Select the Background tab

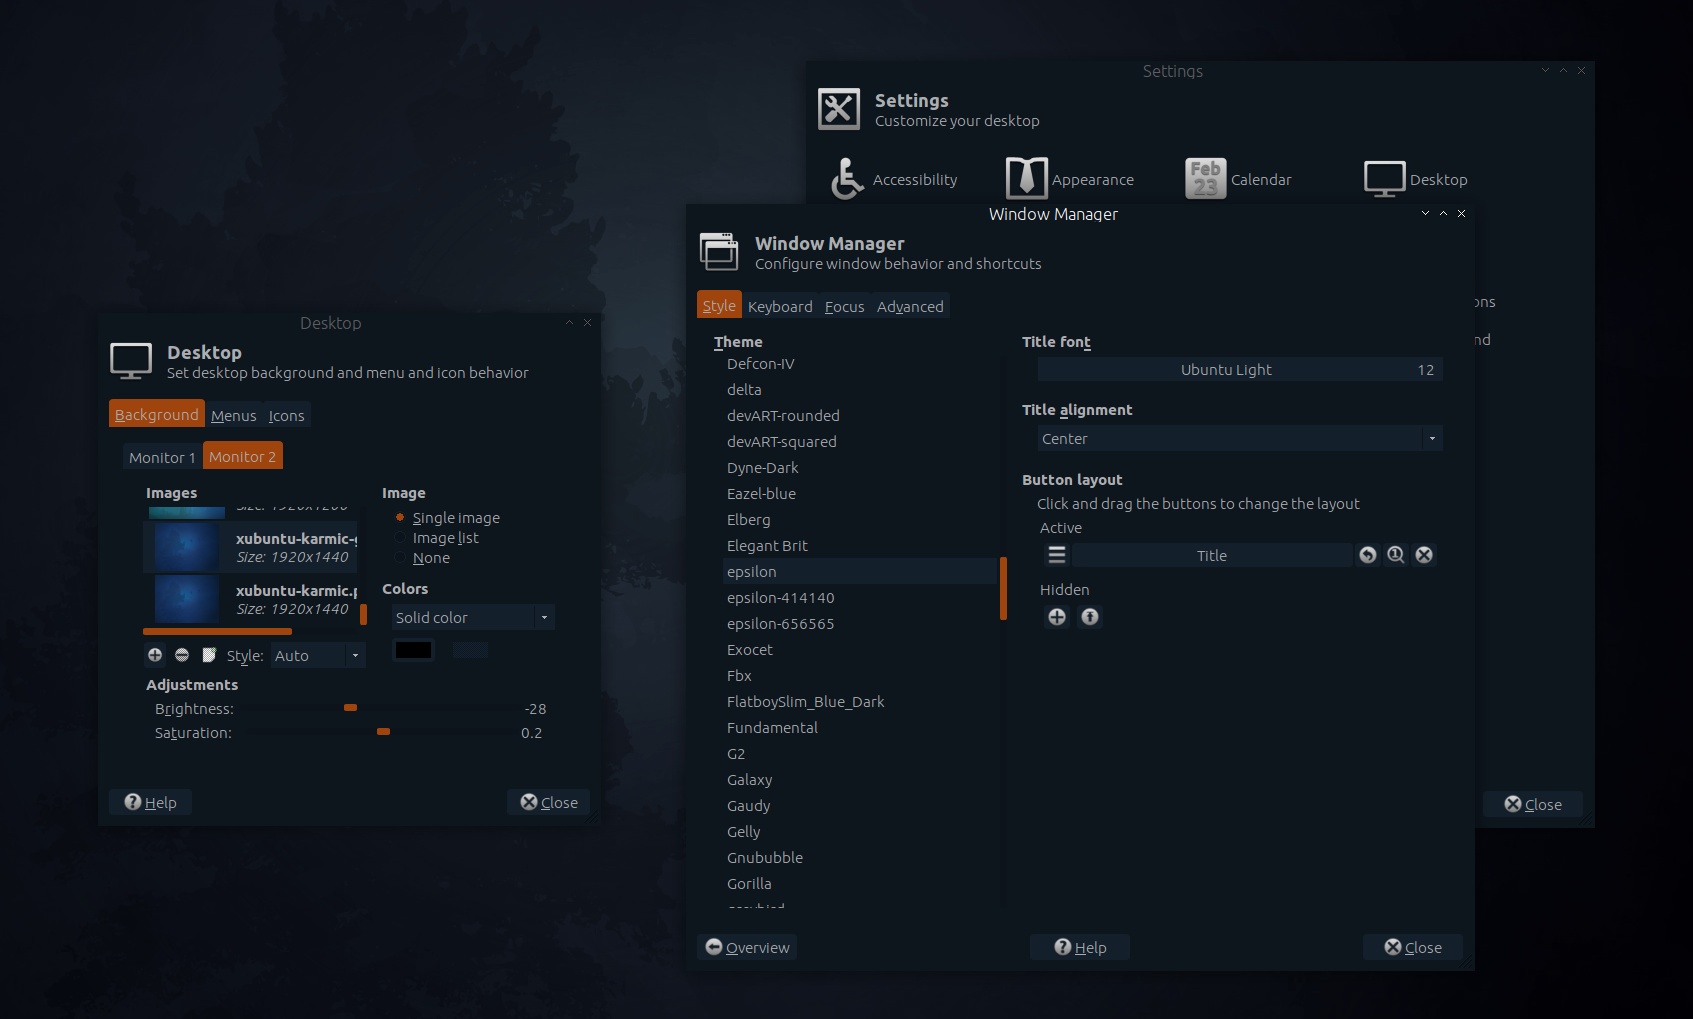pyautogui.click(x=156, y=414)
